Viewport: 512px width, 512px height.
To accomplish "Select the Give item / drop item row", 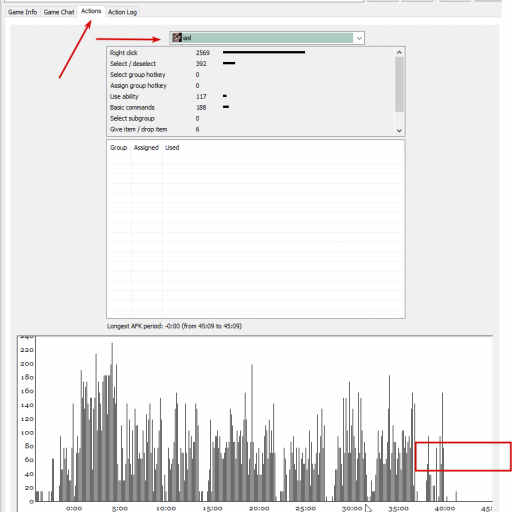I will click(x=251, y=130).
